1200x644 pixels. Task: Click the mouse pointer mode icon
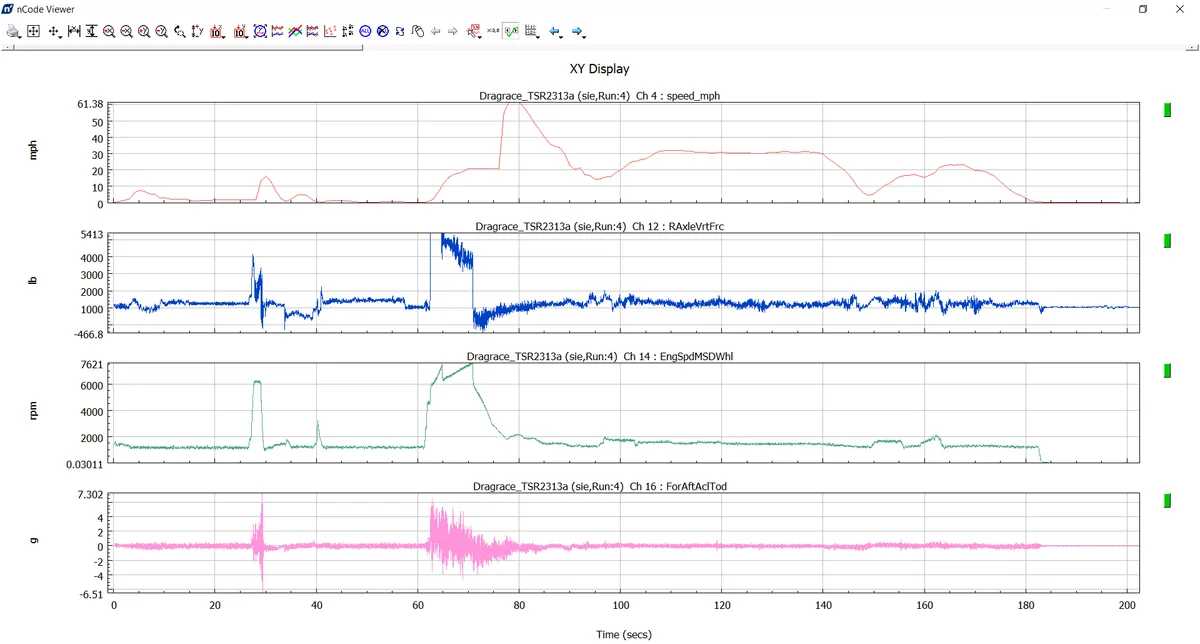[418, 31]
